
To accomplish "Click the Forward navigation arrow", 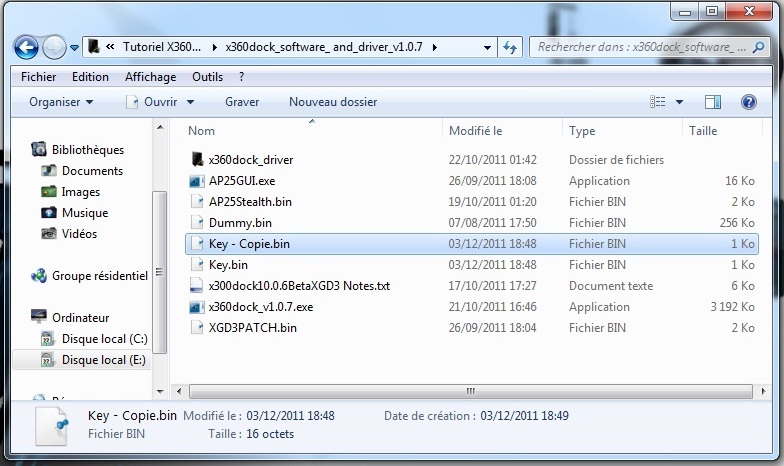I will tap(54, 48).
